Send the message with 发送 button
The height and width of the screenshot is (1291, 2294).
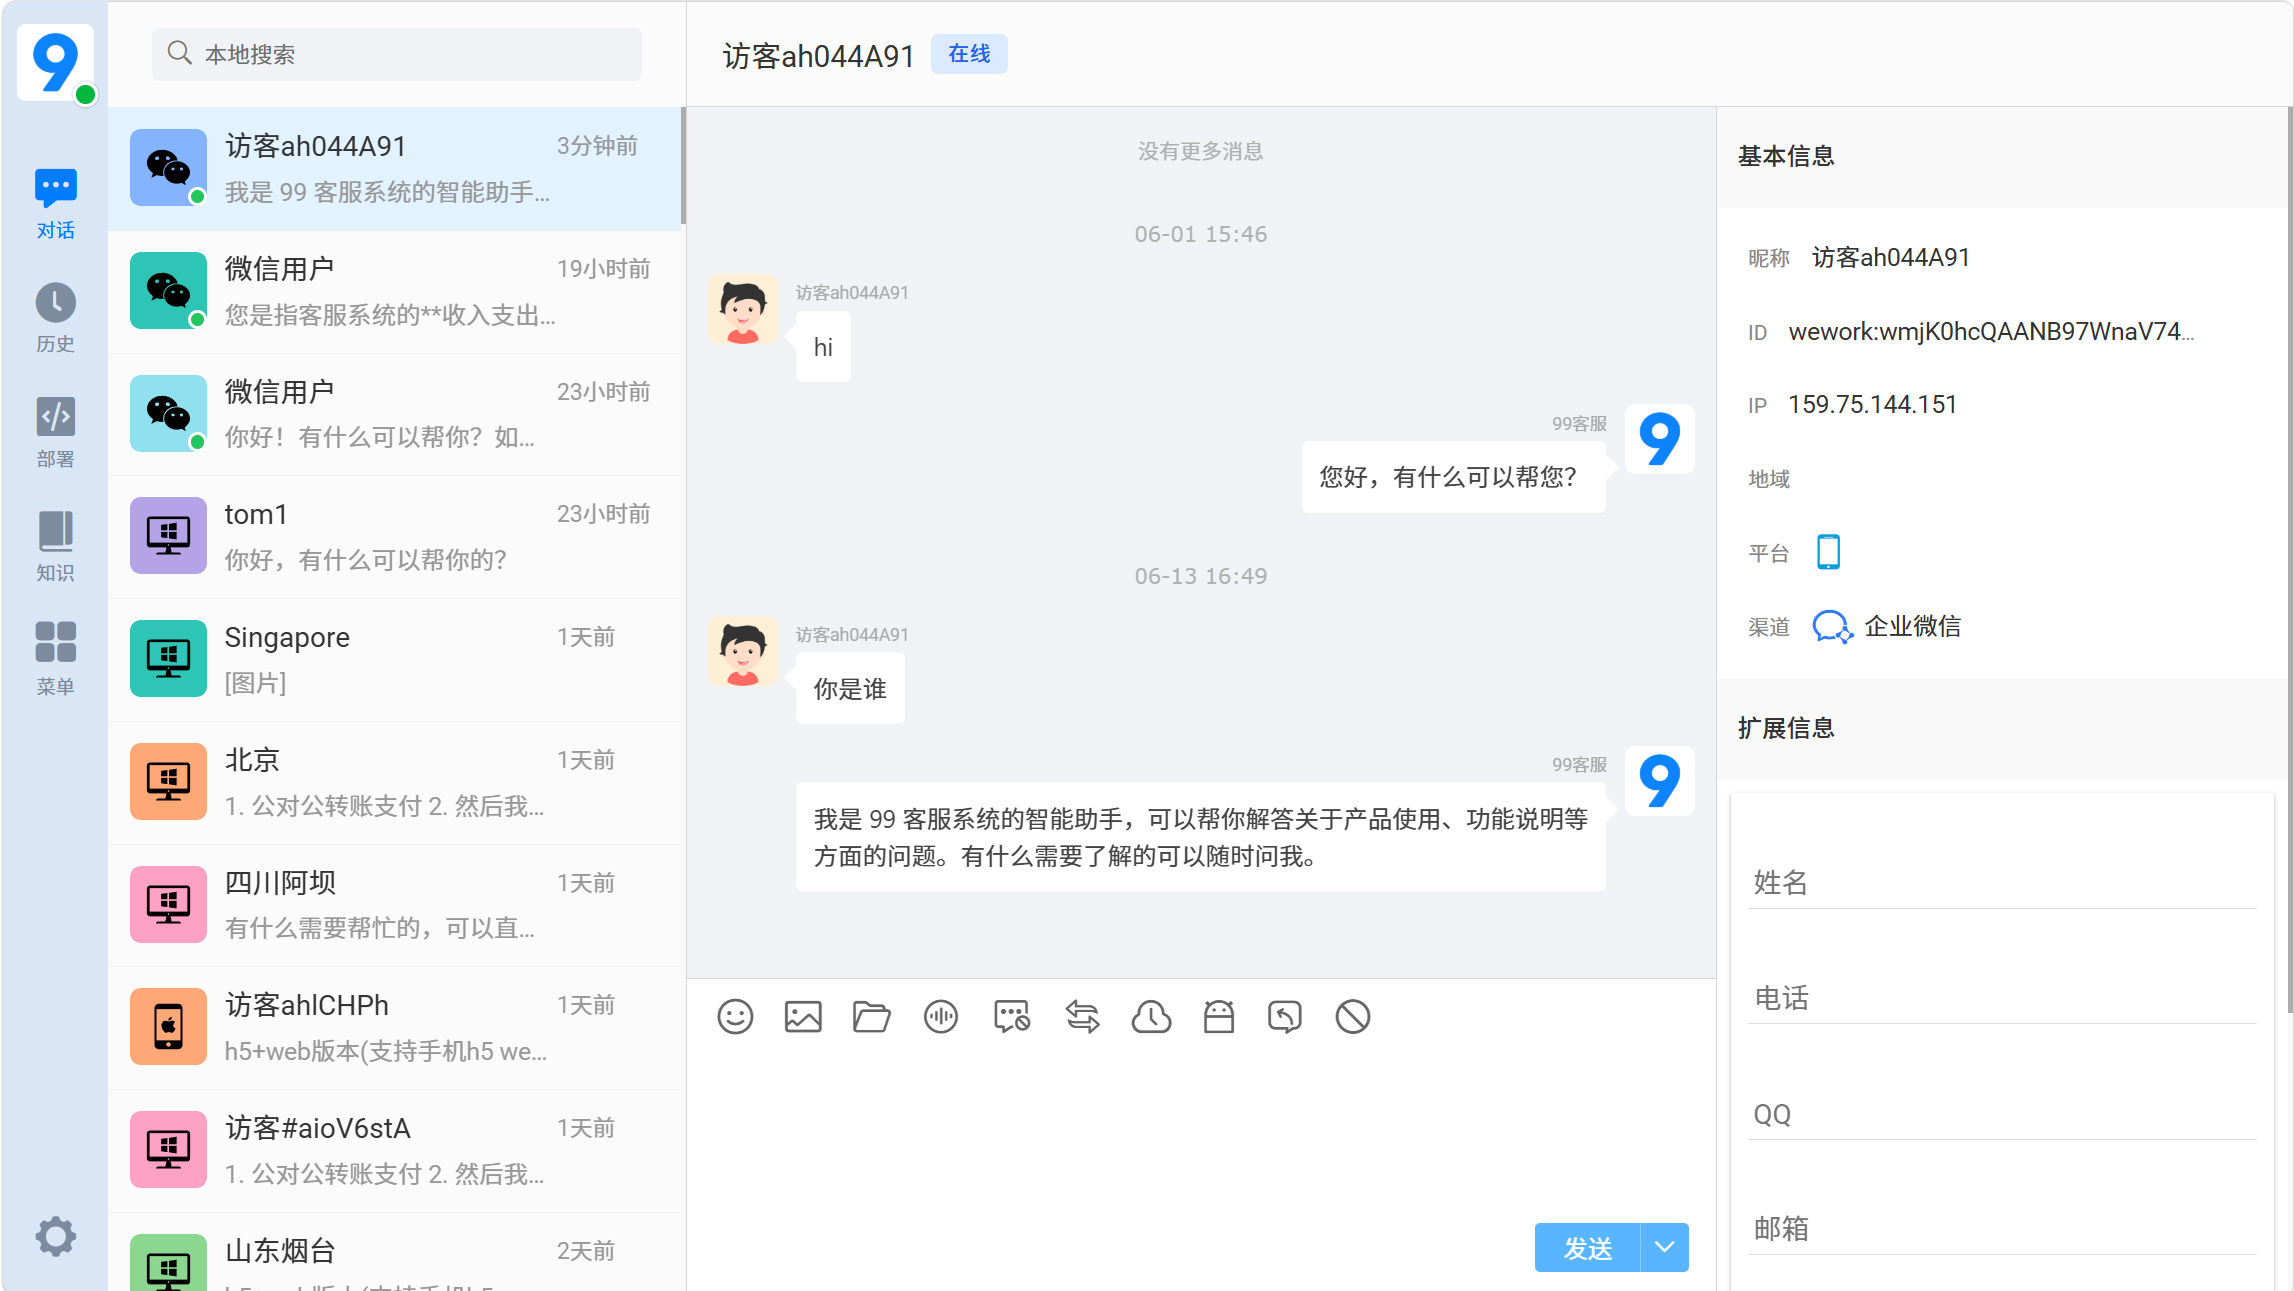1588,1247
